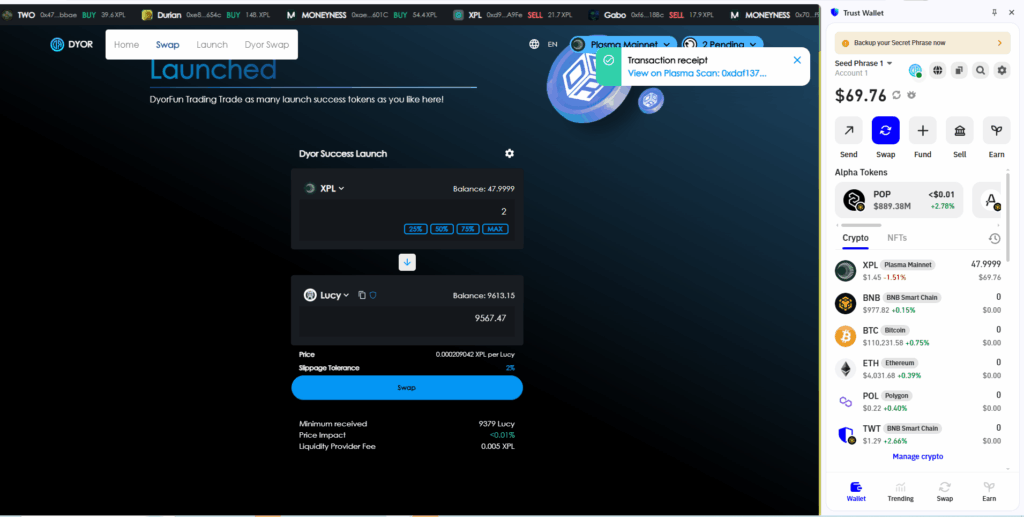The width and height of the screenshot is (1024, 517).
Task: Pin the Trust Wallet panel
Action: [995, 12]
